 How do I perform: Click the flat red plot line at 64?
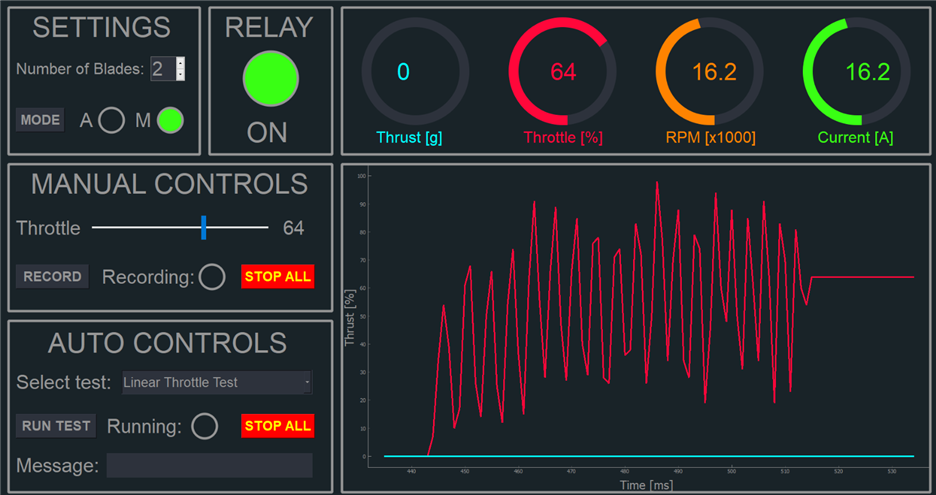click(x=863, y=277)
